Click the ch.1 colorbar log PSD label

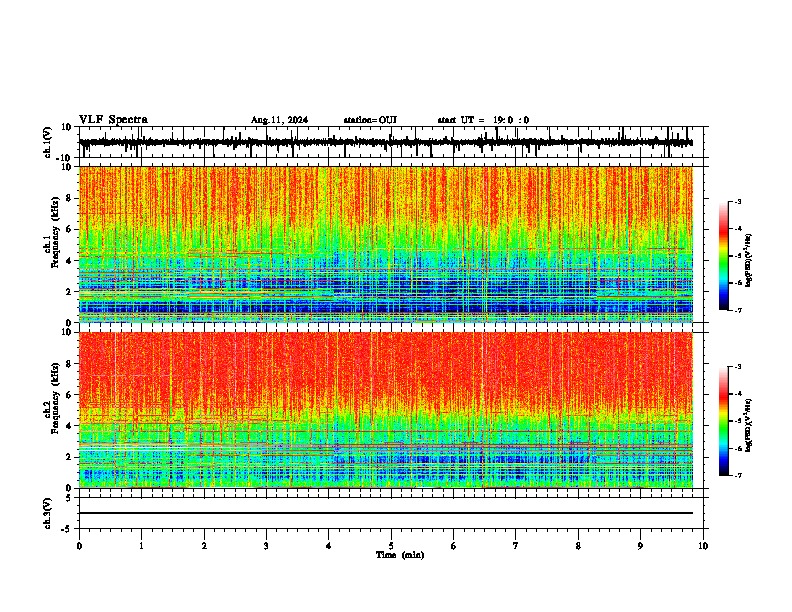point(749,261)
